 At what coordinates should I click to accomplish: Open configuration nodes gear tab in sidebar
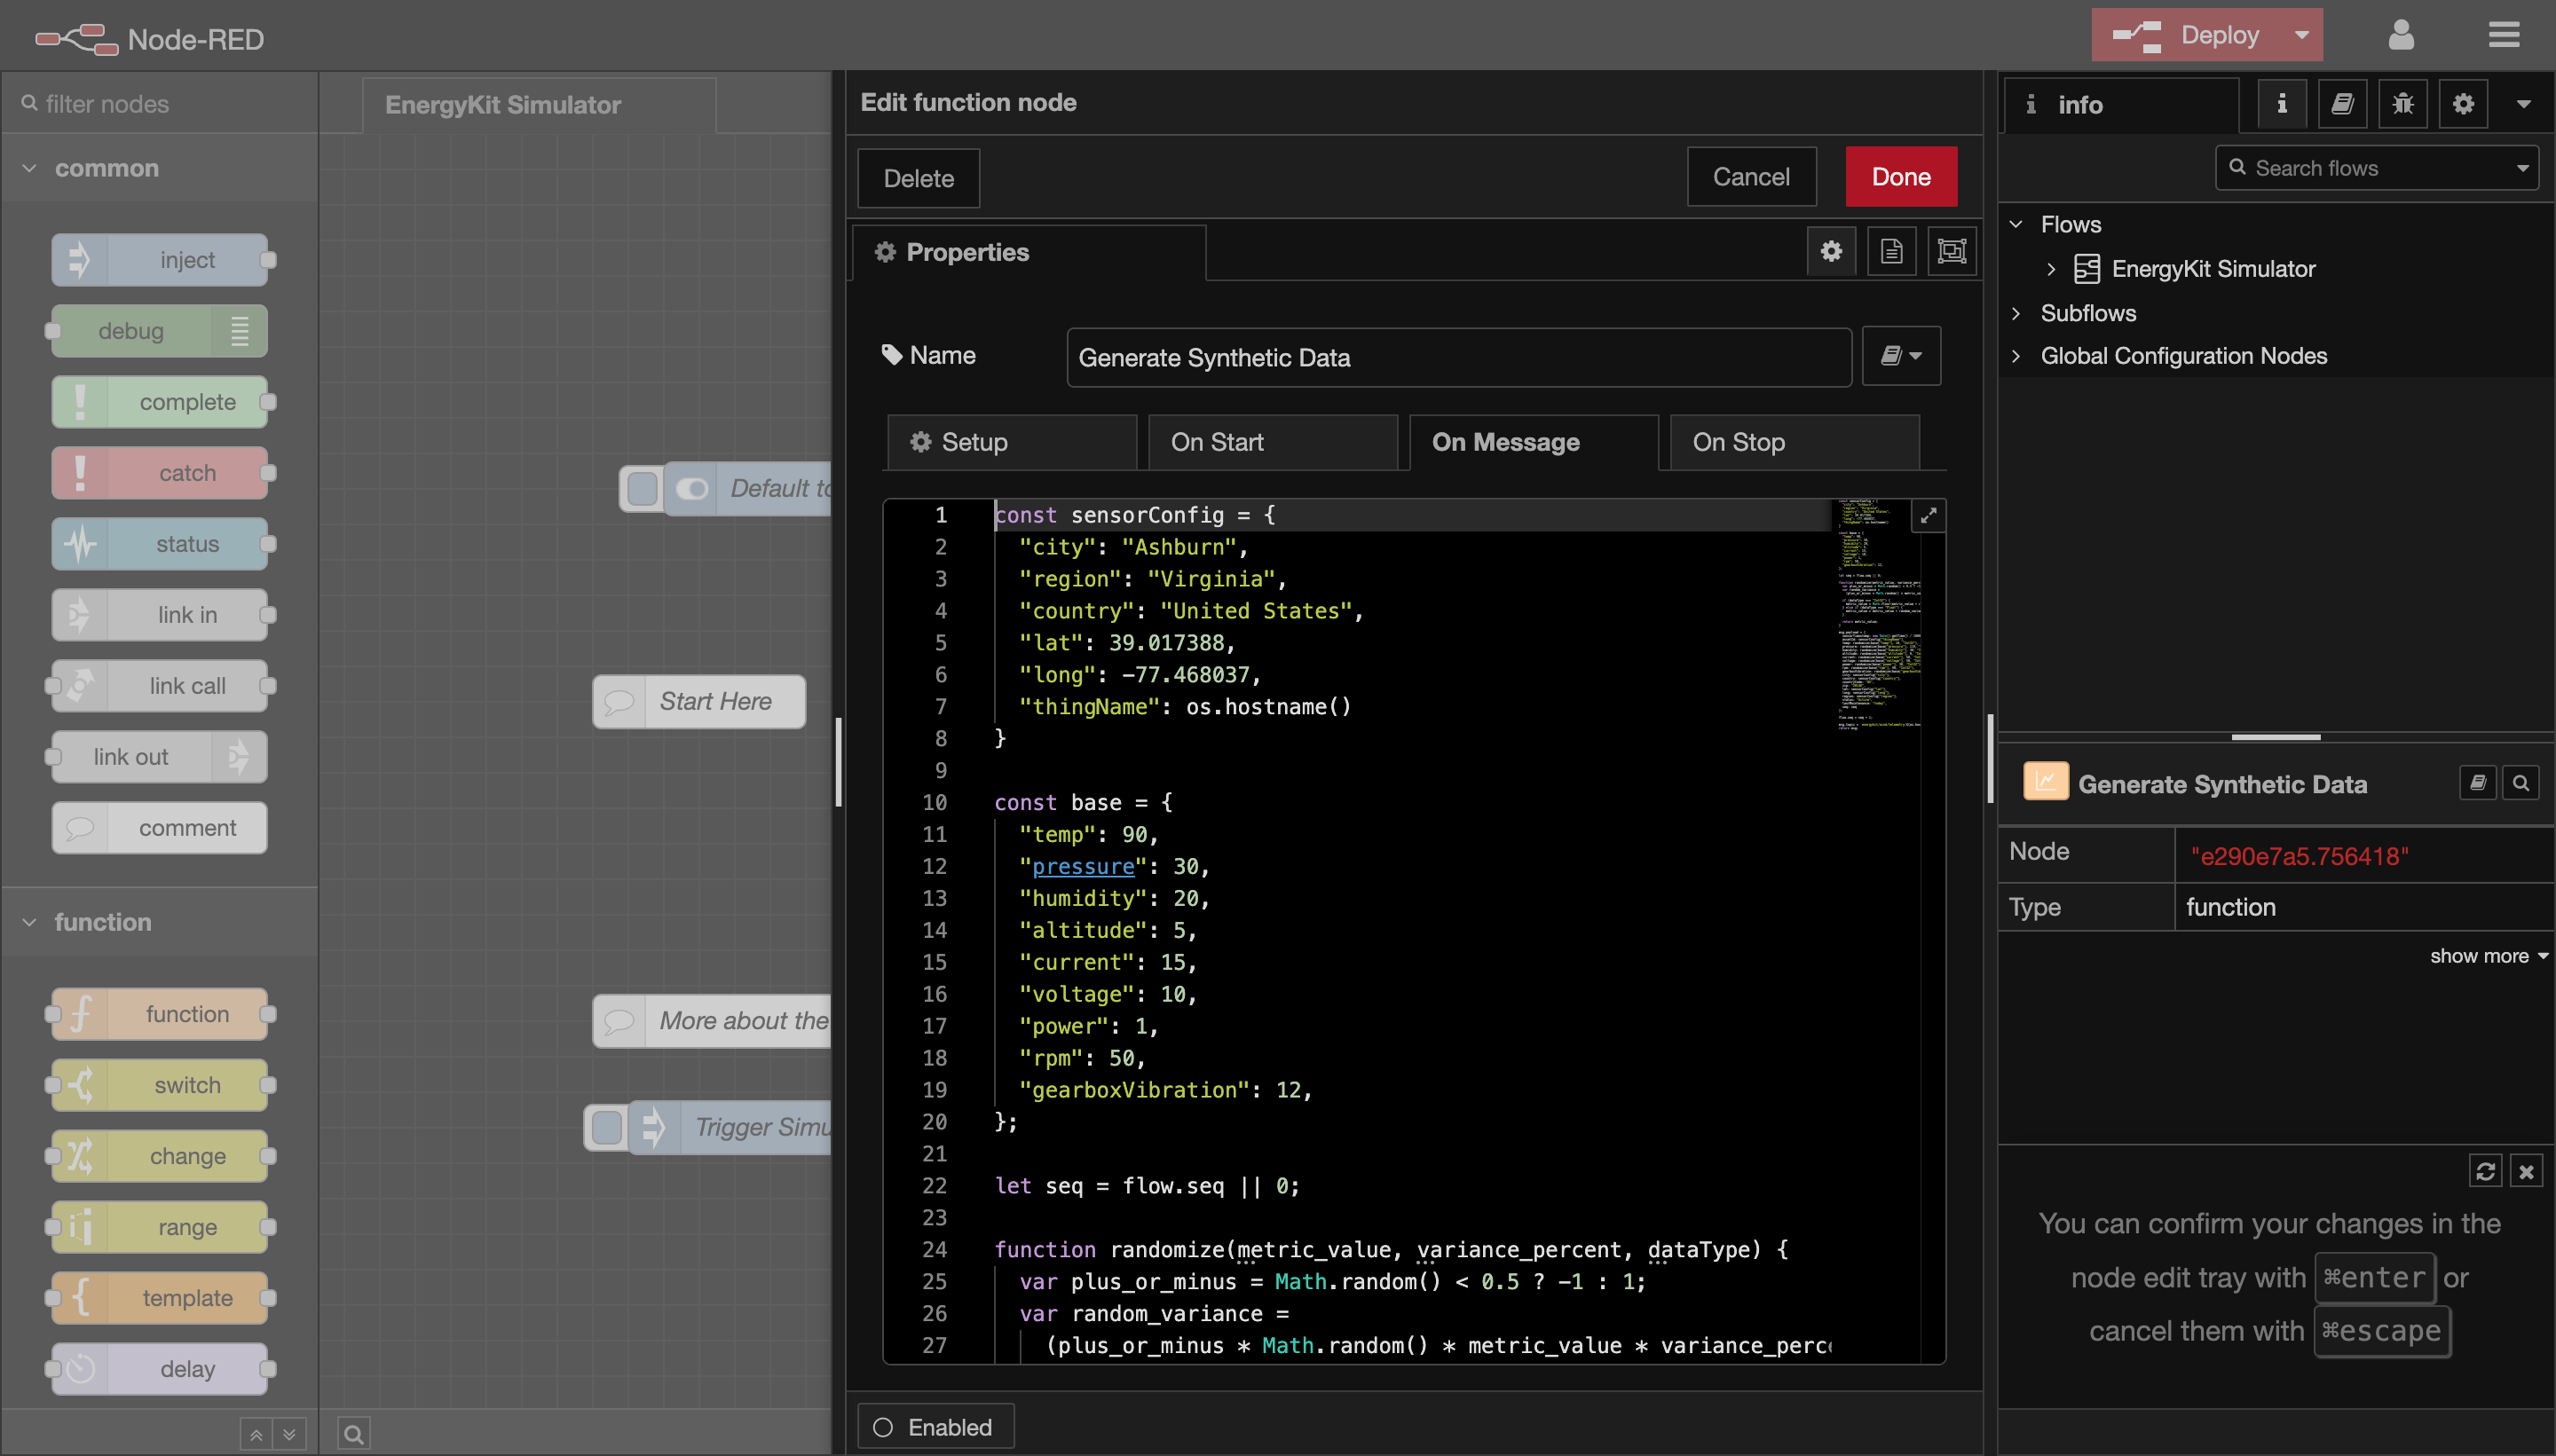(2463, 104)
